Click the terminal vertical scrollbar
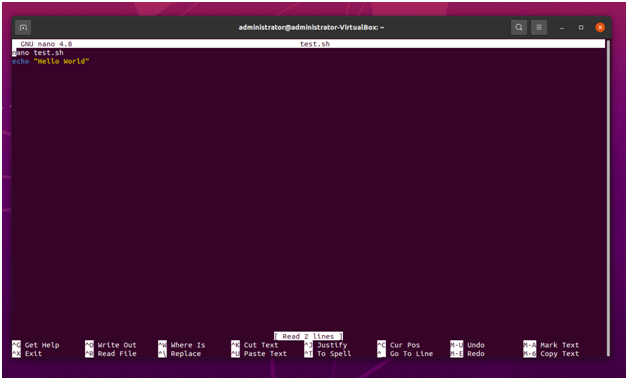Viewport: 628px width, 380px height. (608, 198)
